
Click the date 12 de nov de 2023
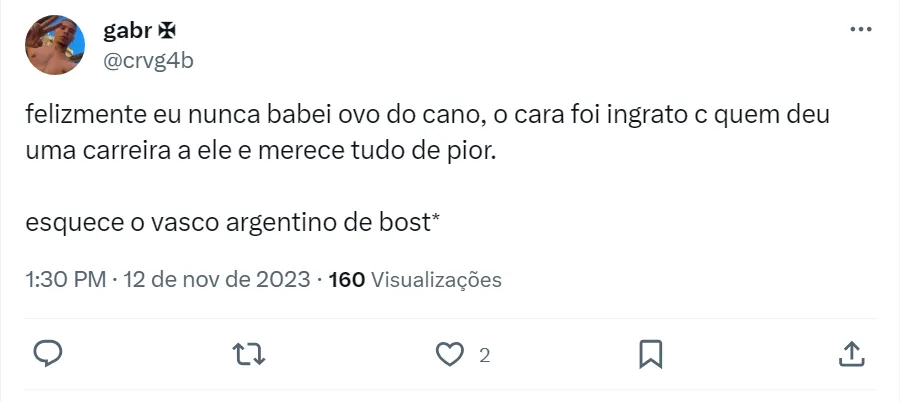point(216,280)
